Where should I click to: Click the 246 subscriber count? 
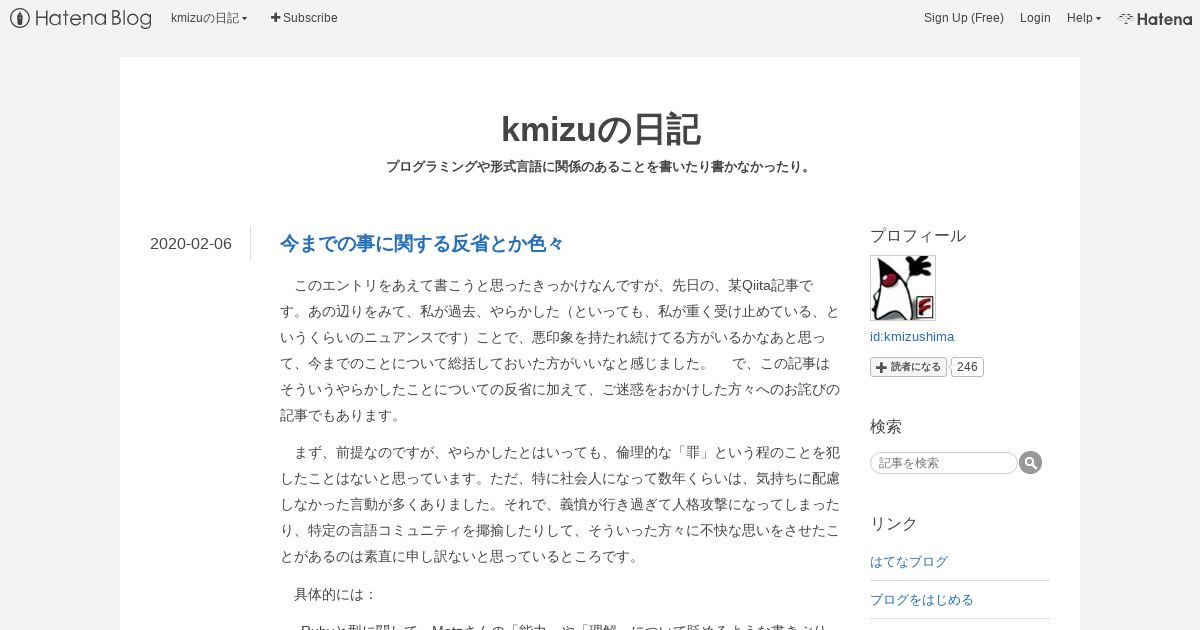click(967, 367)
